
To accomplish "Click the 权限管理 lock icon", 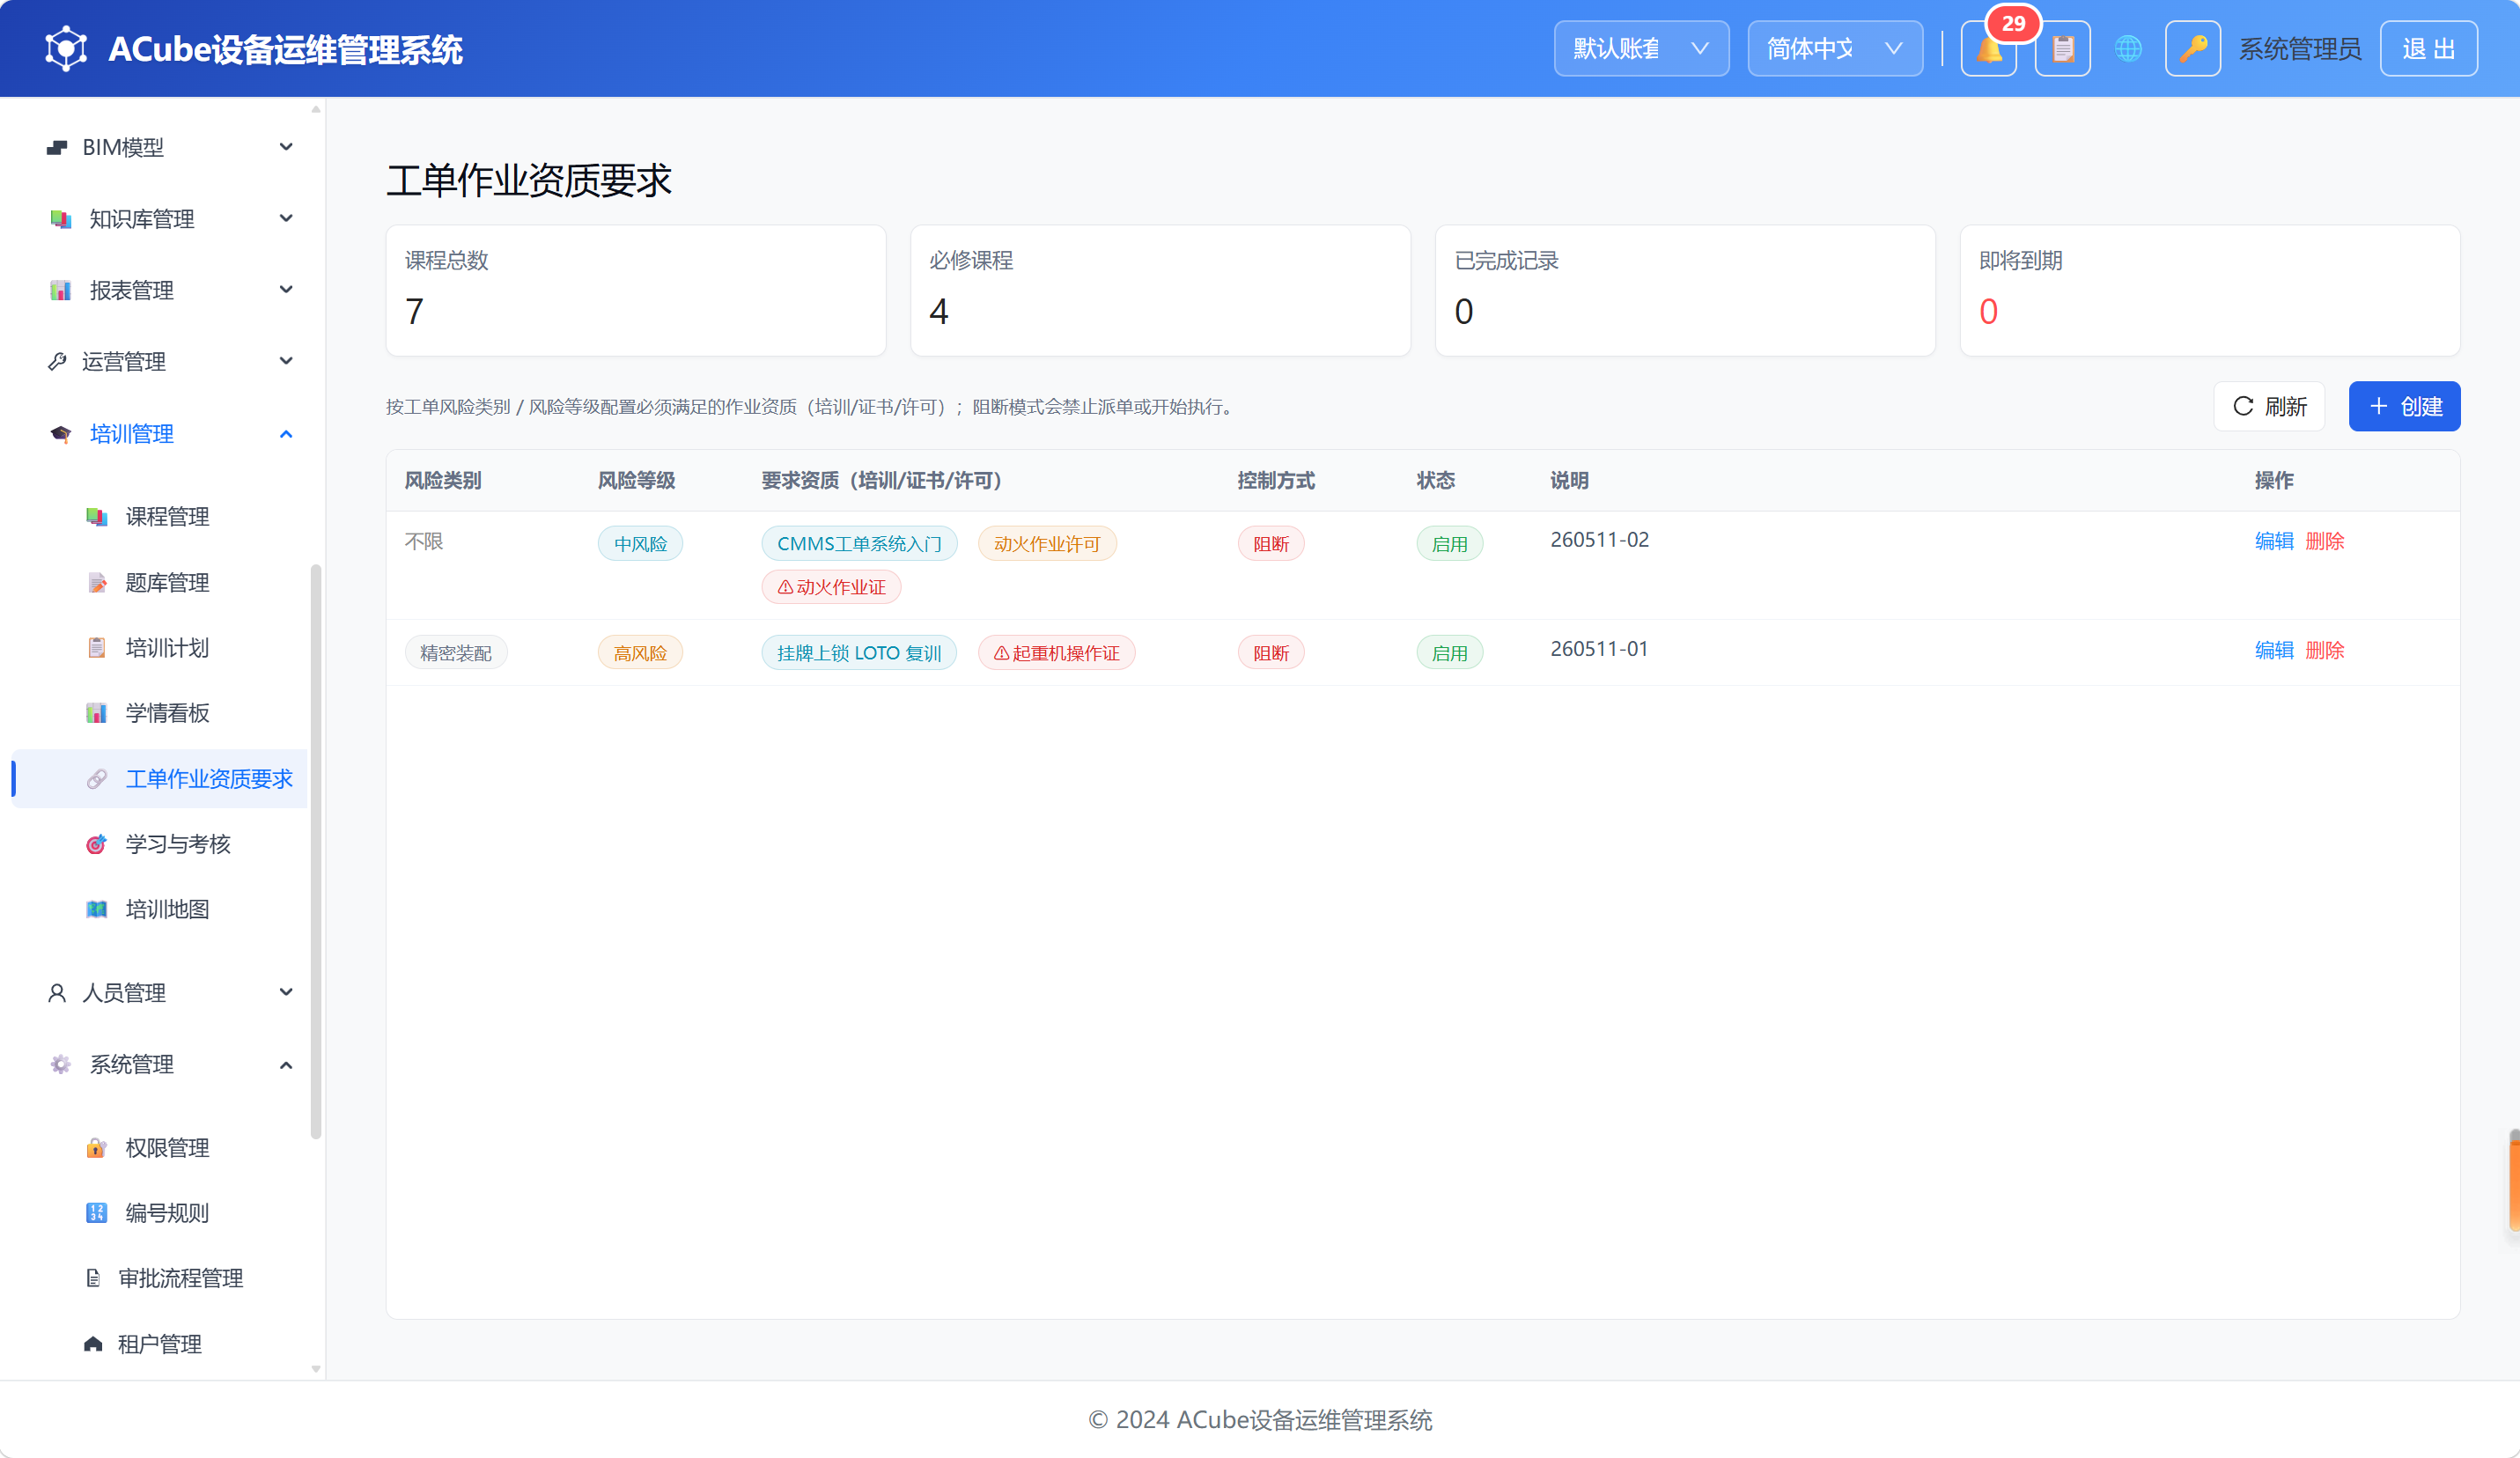I will (96, 1147).
